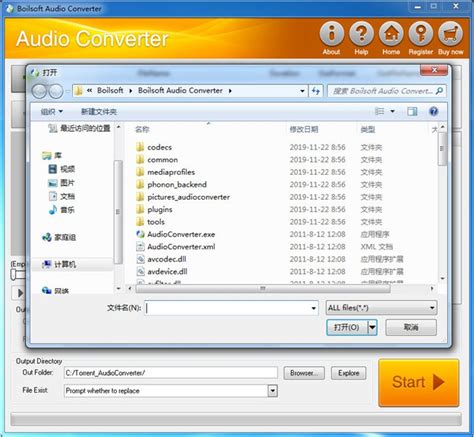Screen dimensions: 474x437
Task: Click the Buy now cart icon
Action: click(x=450, y=34)
